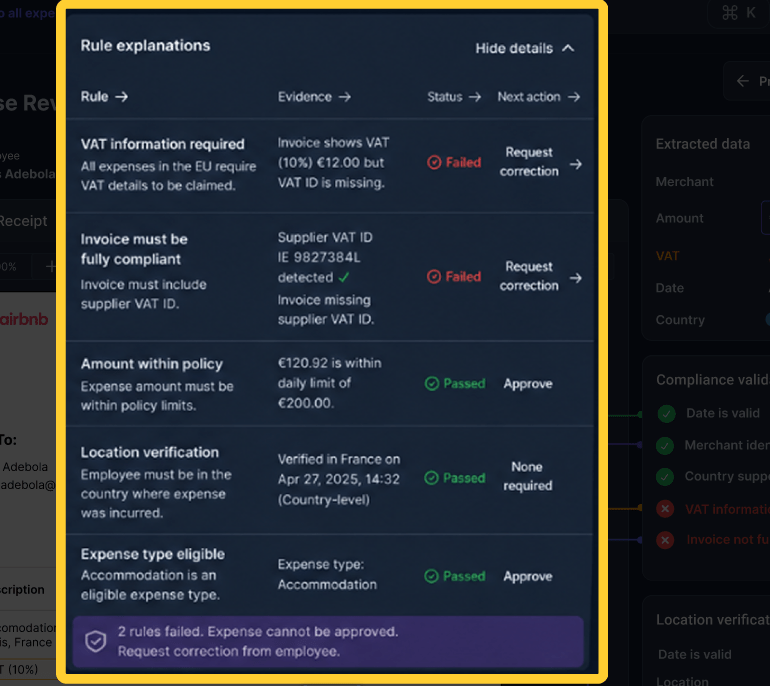Click Approve for Amount within policy rule
The height and width of the screenshot is (686, 770).
[x=528, y=384]
